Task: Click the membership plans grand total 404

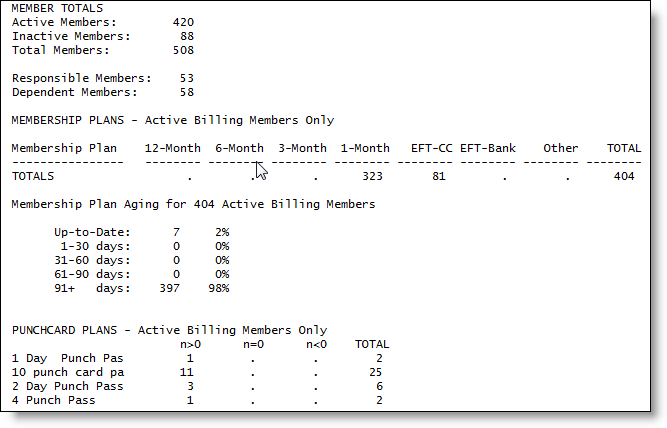Action: pyautogui.click(x=624, y=176)
